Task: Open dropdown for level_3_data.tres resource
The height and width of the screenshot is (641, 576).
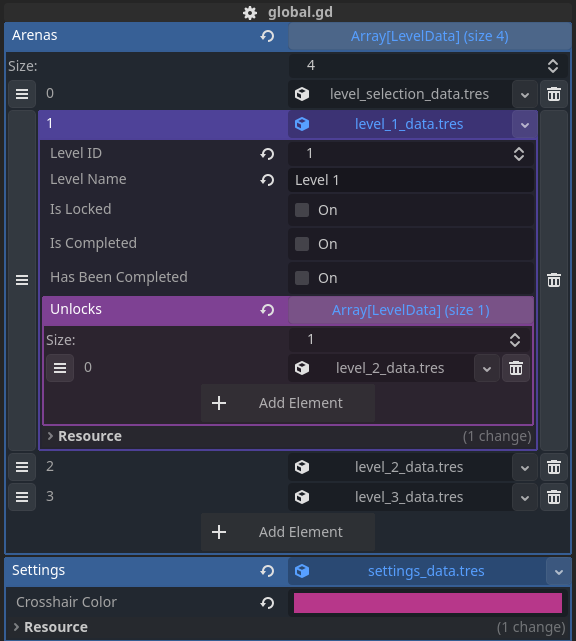Action: pyautogui.click(x=525, y=498)
